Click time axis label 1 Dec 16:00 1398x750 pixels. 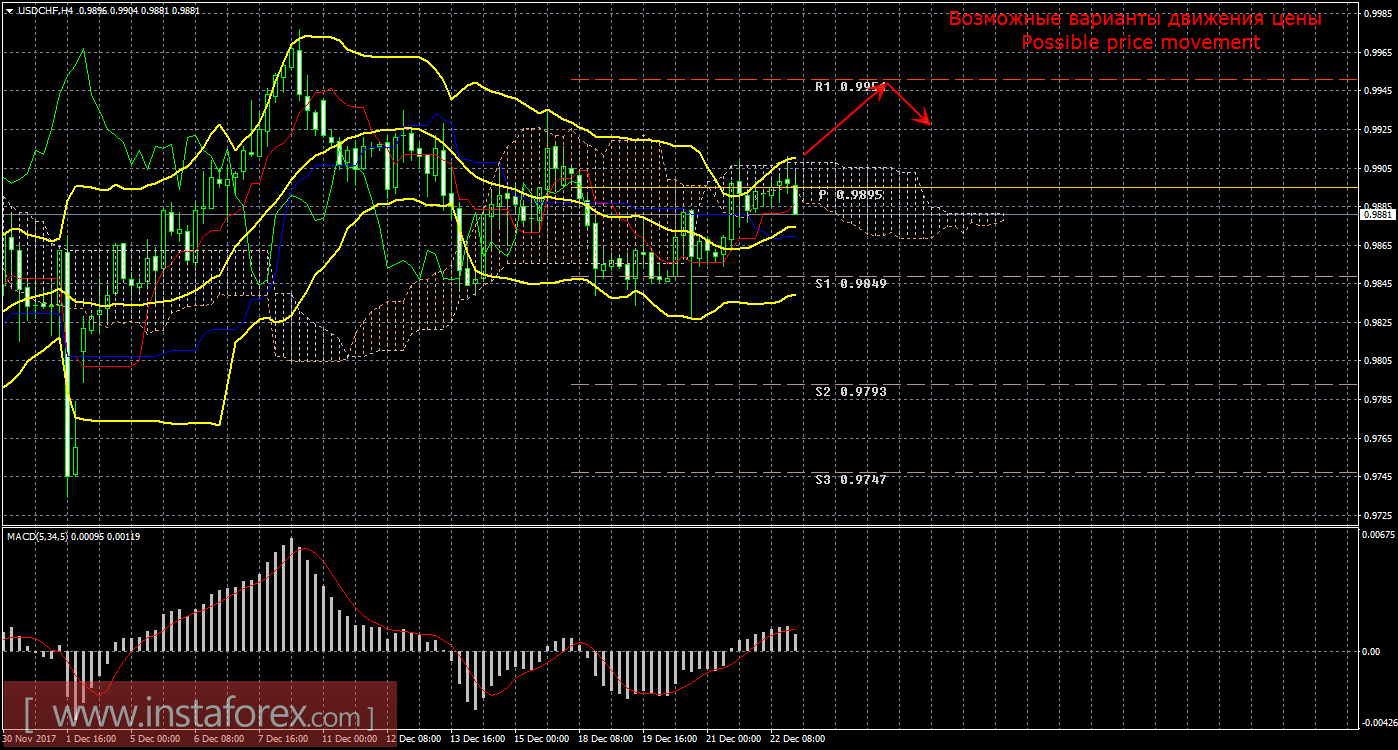[x=91, y=739]
